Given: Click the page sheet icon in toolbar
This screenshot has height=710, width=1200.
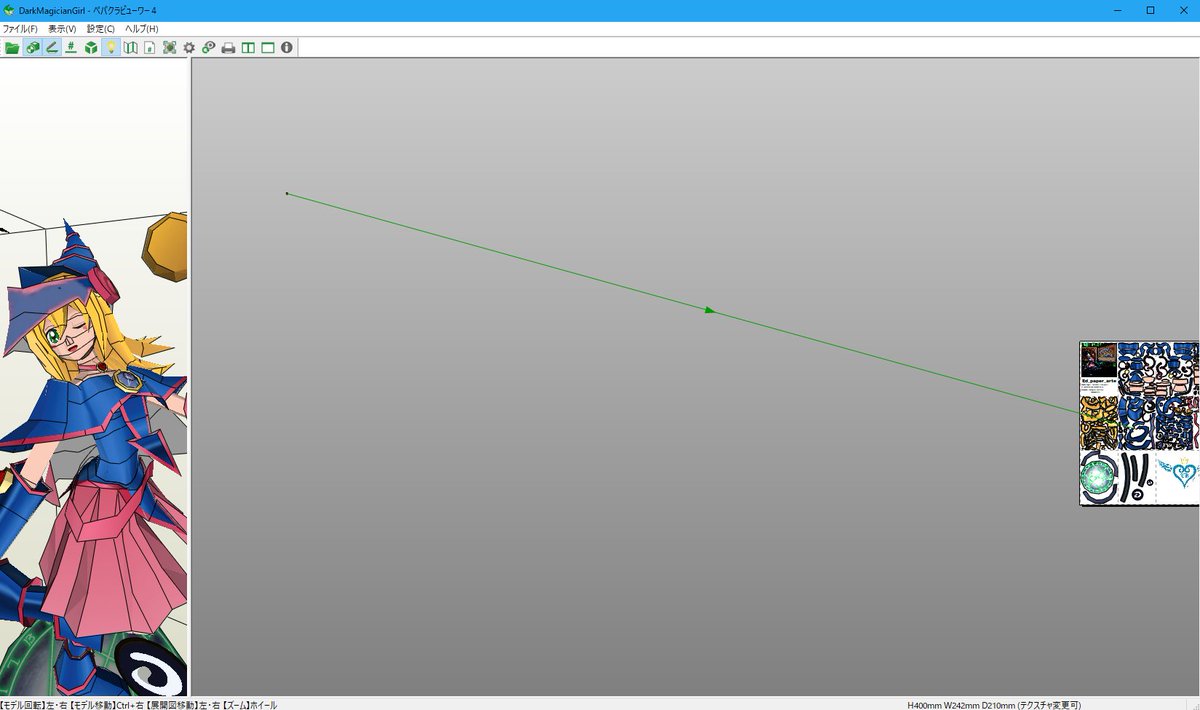Looking at the screenshot, I should point(149,47).
